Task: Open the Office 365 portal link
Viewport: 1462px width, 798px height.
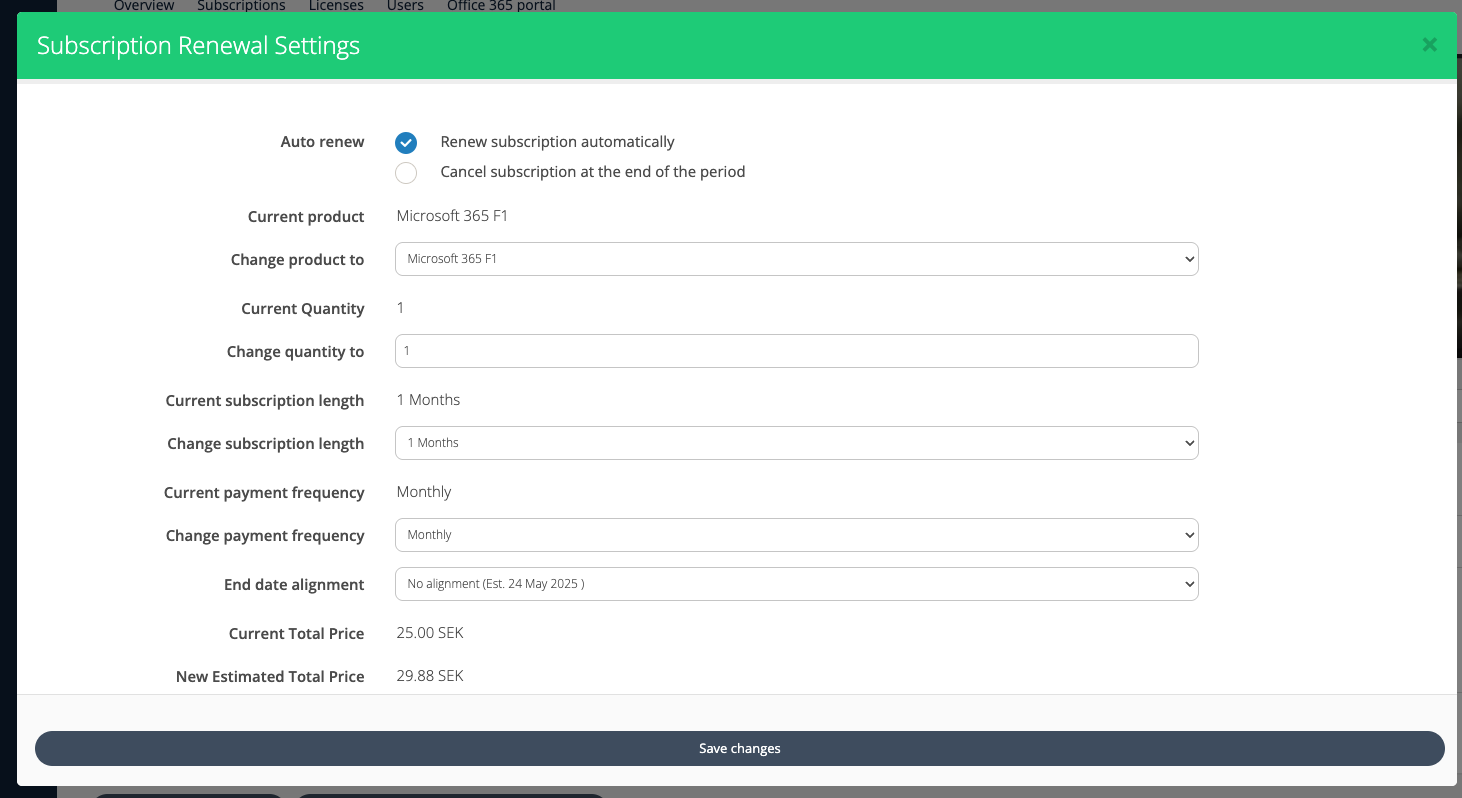Action: pyautogui.click(x=501, y=6)
